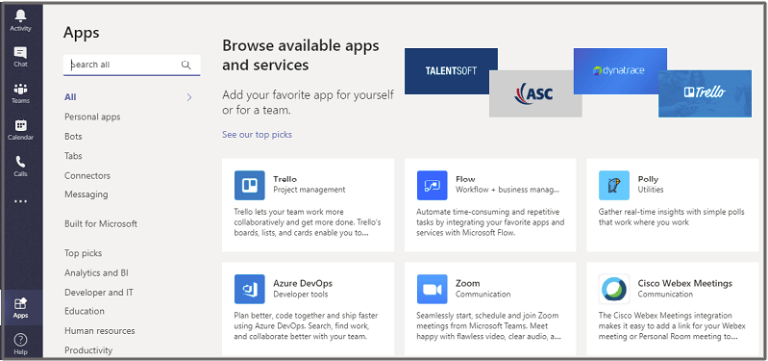Select the Productivity category
The image size is (768, 361).
88,350
